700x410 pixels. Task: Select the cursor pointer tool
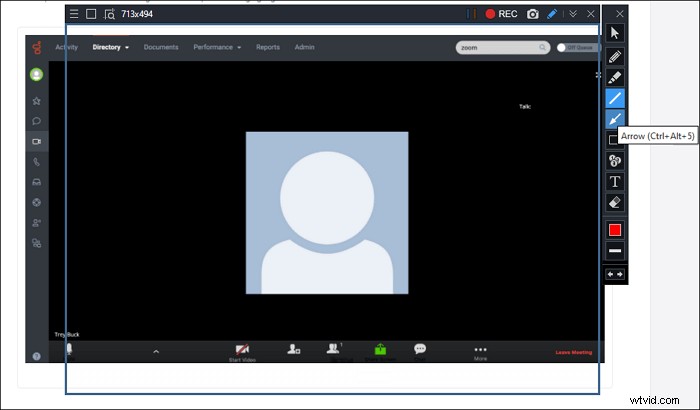pos(615,35)
